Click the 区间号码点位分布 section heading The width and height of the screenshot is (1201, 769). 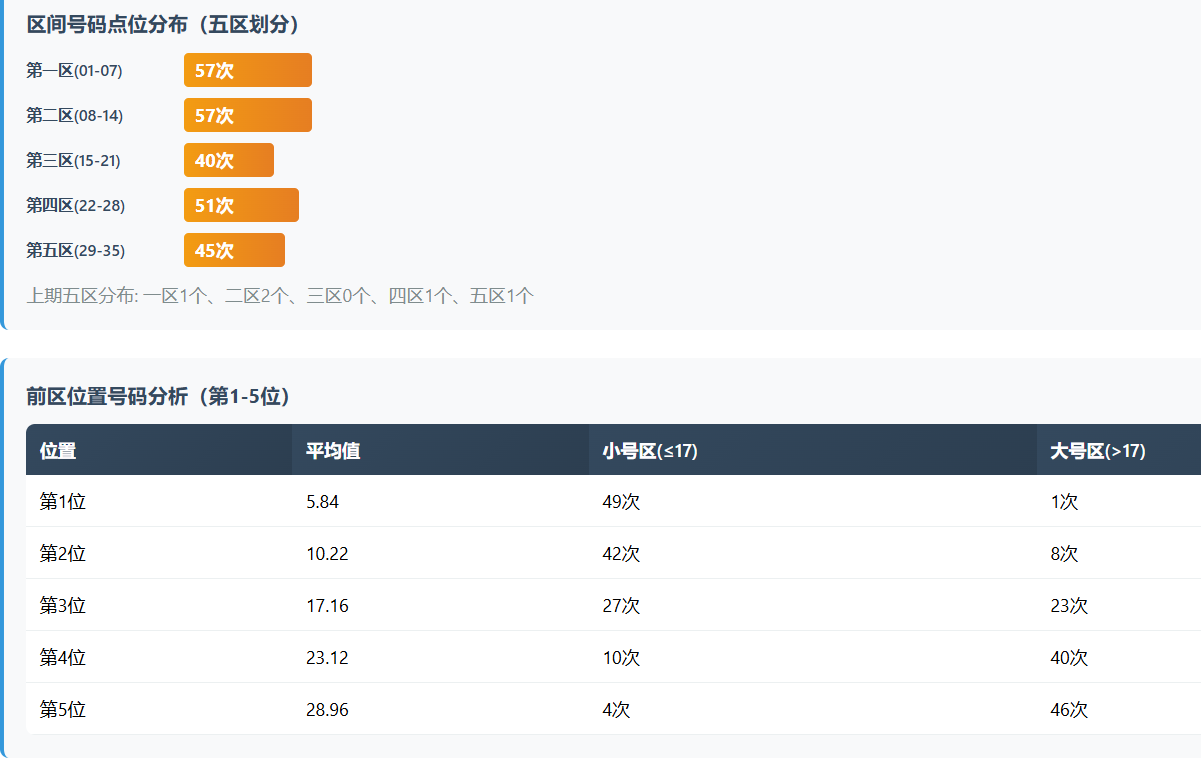[x=164, y=25]
